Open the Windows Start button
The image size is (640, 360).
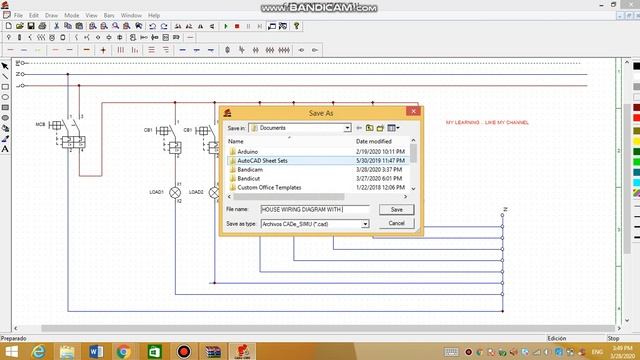(11, 351)
